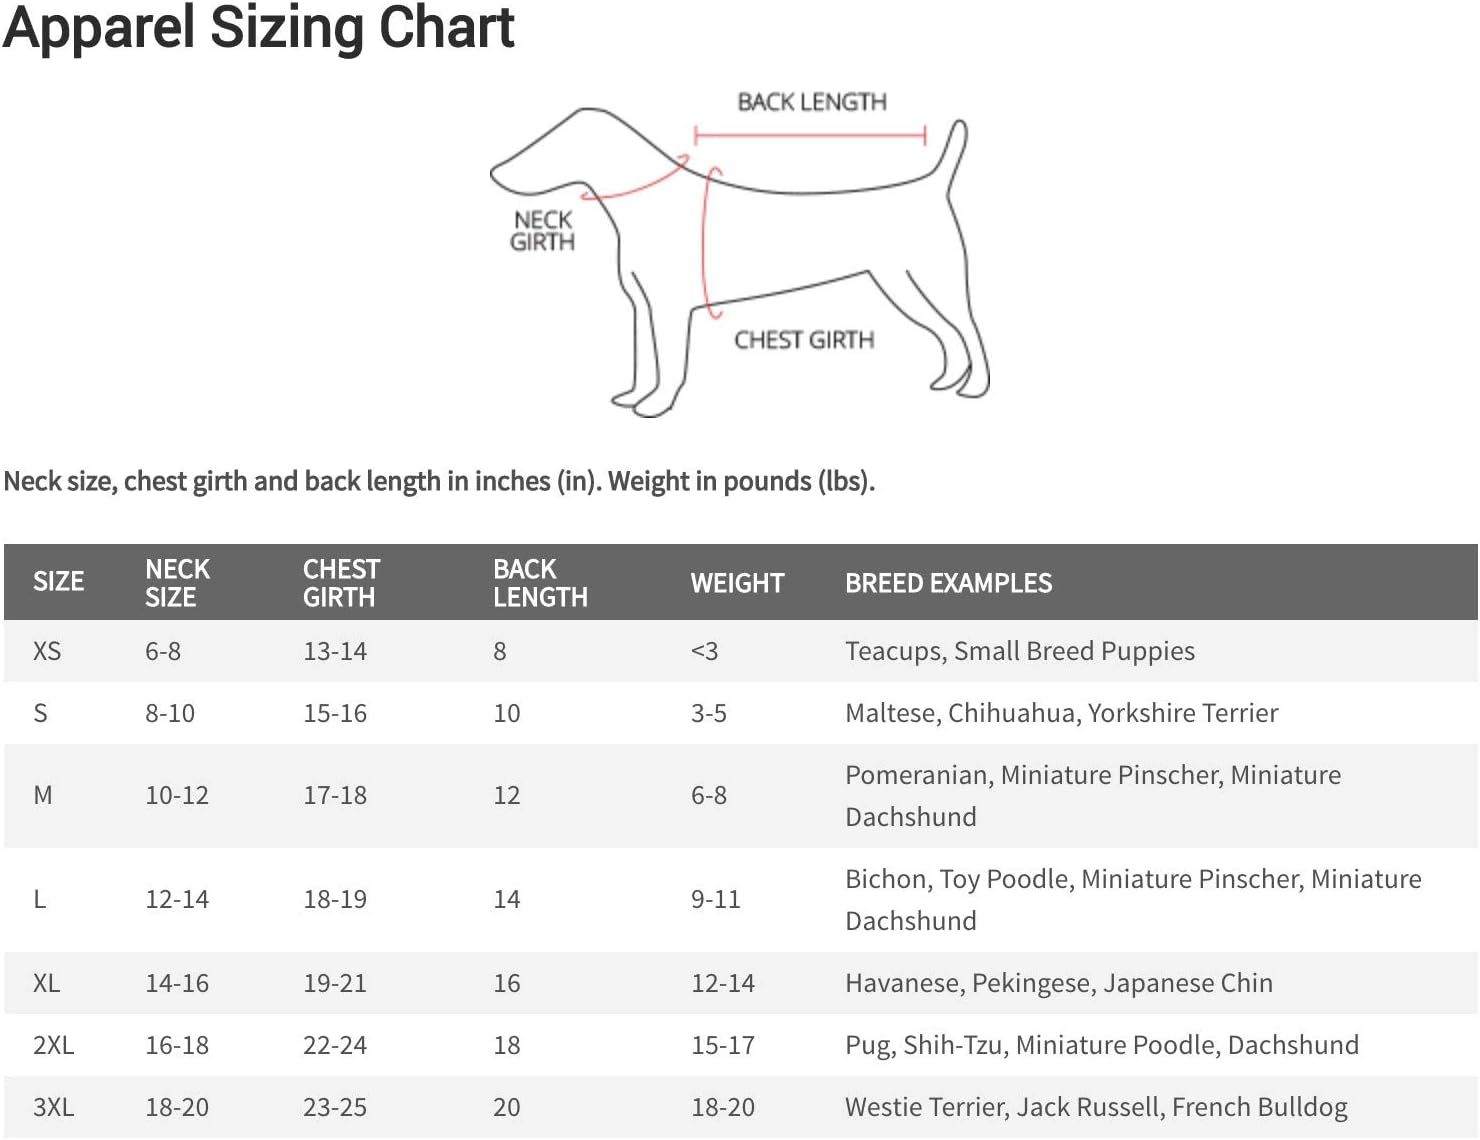The image size is (1480, 1140).
Task: Click the 3XL size row label
Action: tap(54, 1107)
